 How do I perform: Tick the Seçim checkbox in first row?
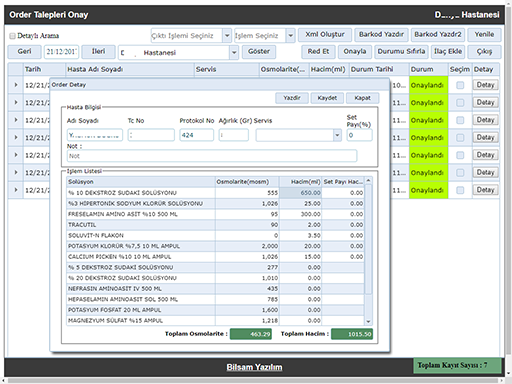[460, 85]
